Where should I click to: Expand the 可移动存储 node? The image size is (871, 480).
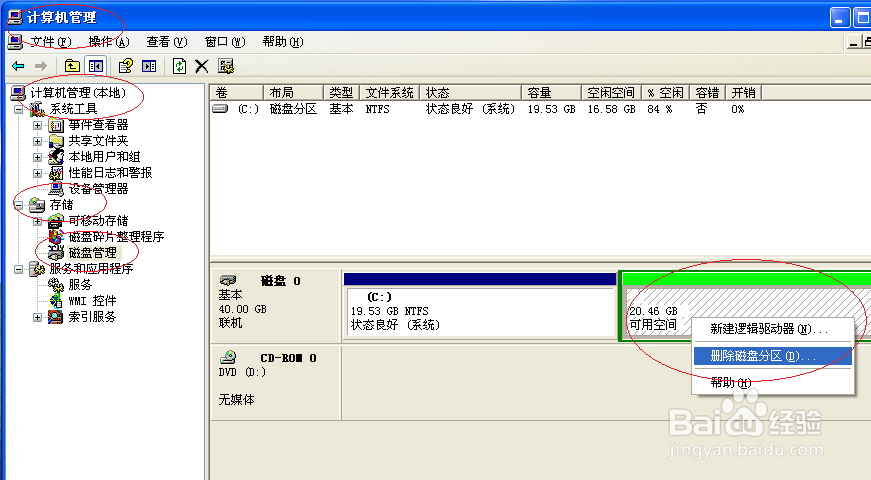point(37,222)
